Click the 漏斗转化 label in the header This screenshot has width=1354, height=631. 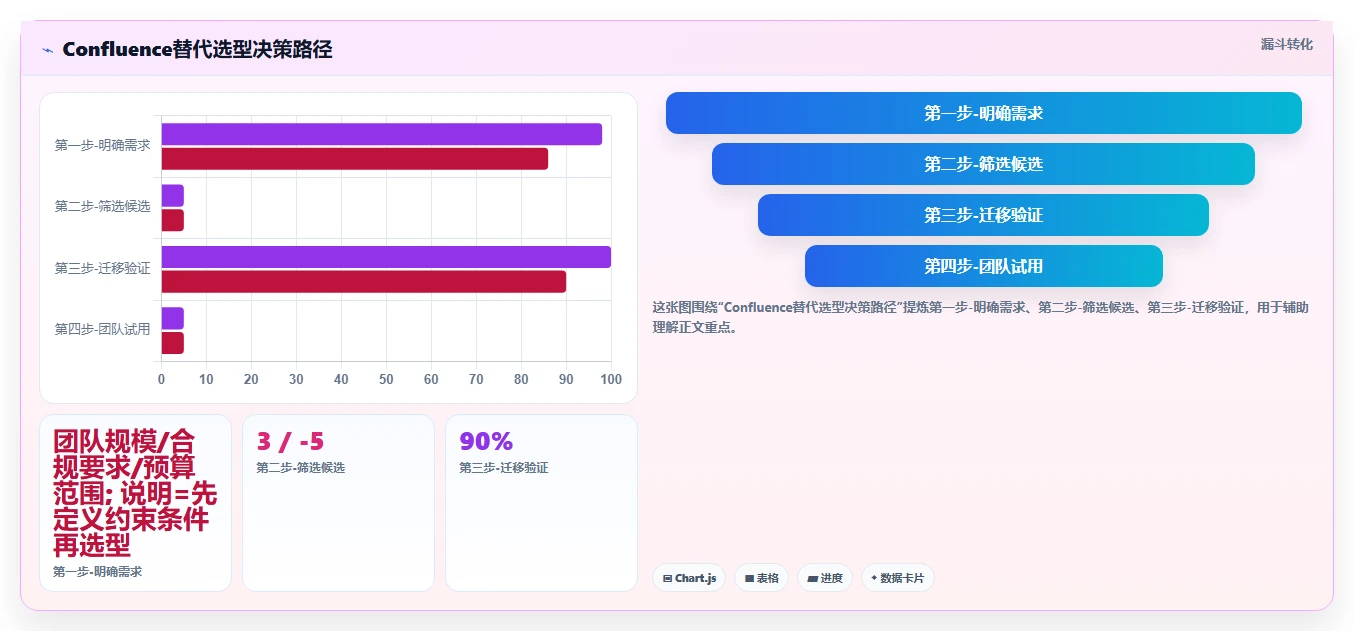click(1286, 44)
